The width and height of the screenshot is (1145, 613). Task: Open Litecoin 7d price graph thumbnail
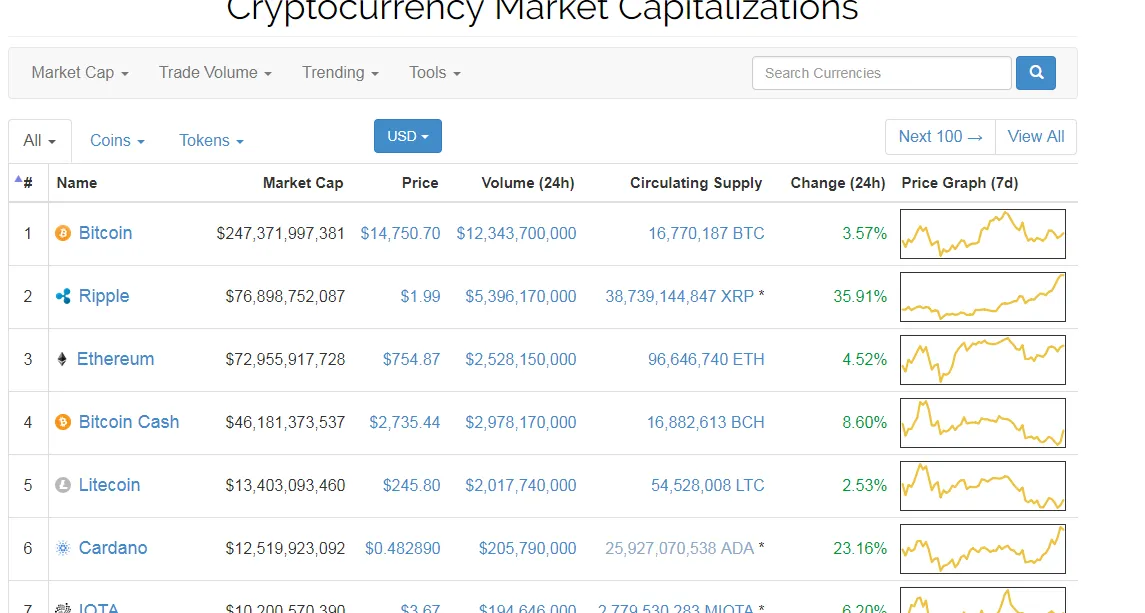tap(982, 485)
